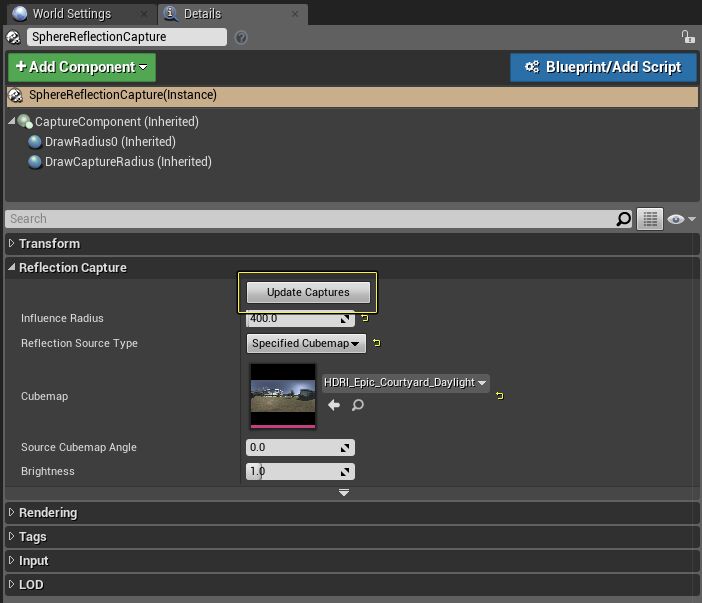Open the HDRI_Epic_Courtyard_Daylight cubemap dropdown
The width and height of the screenshot is (702, 603).
[405, 382]
